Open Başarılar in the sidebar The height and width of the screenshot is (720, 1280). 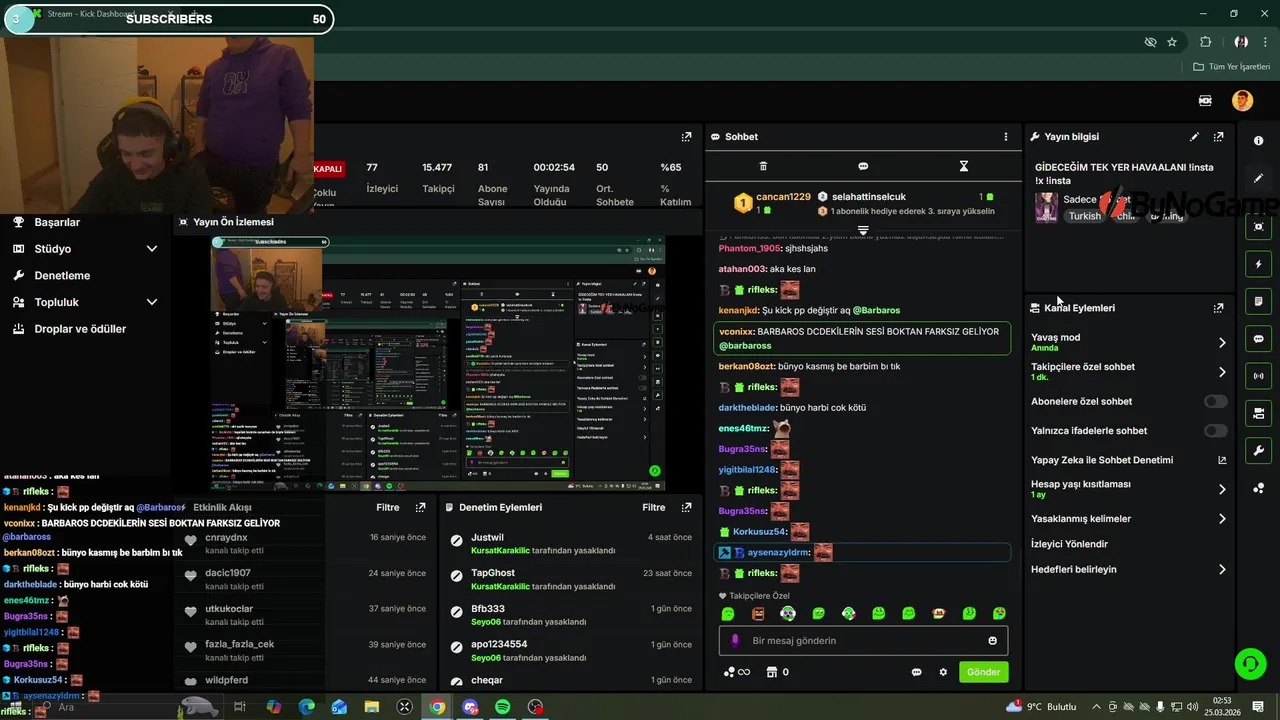pyautogui.click(x=57, y=222)
